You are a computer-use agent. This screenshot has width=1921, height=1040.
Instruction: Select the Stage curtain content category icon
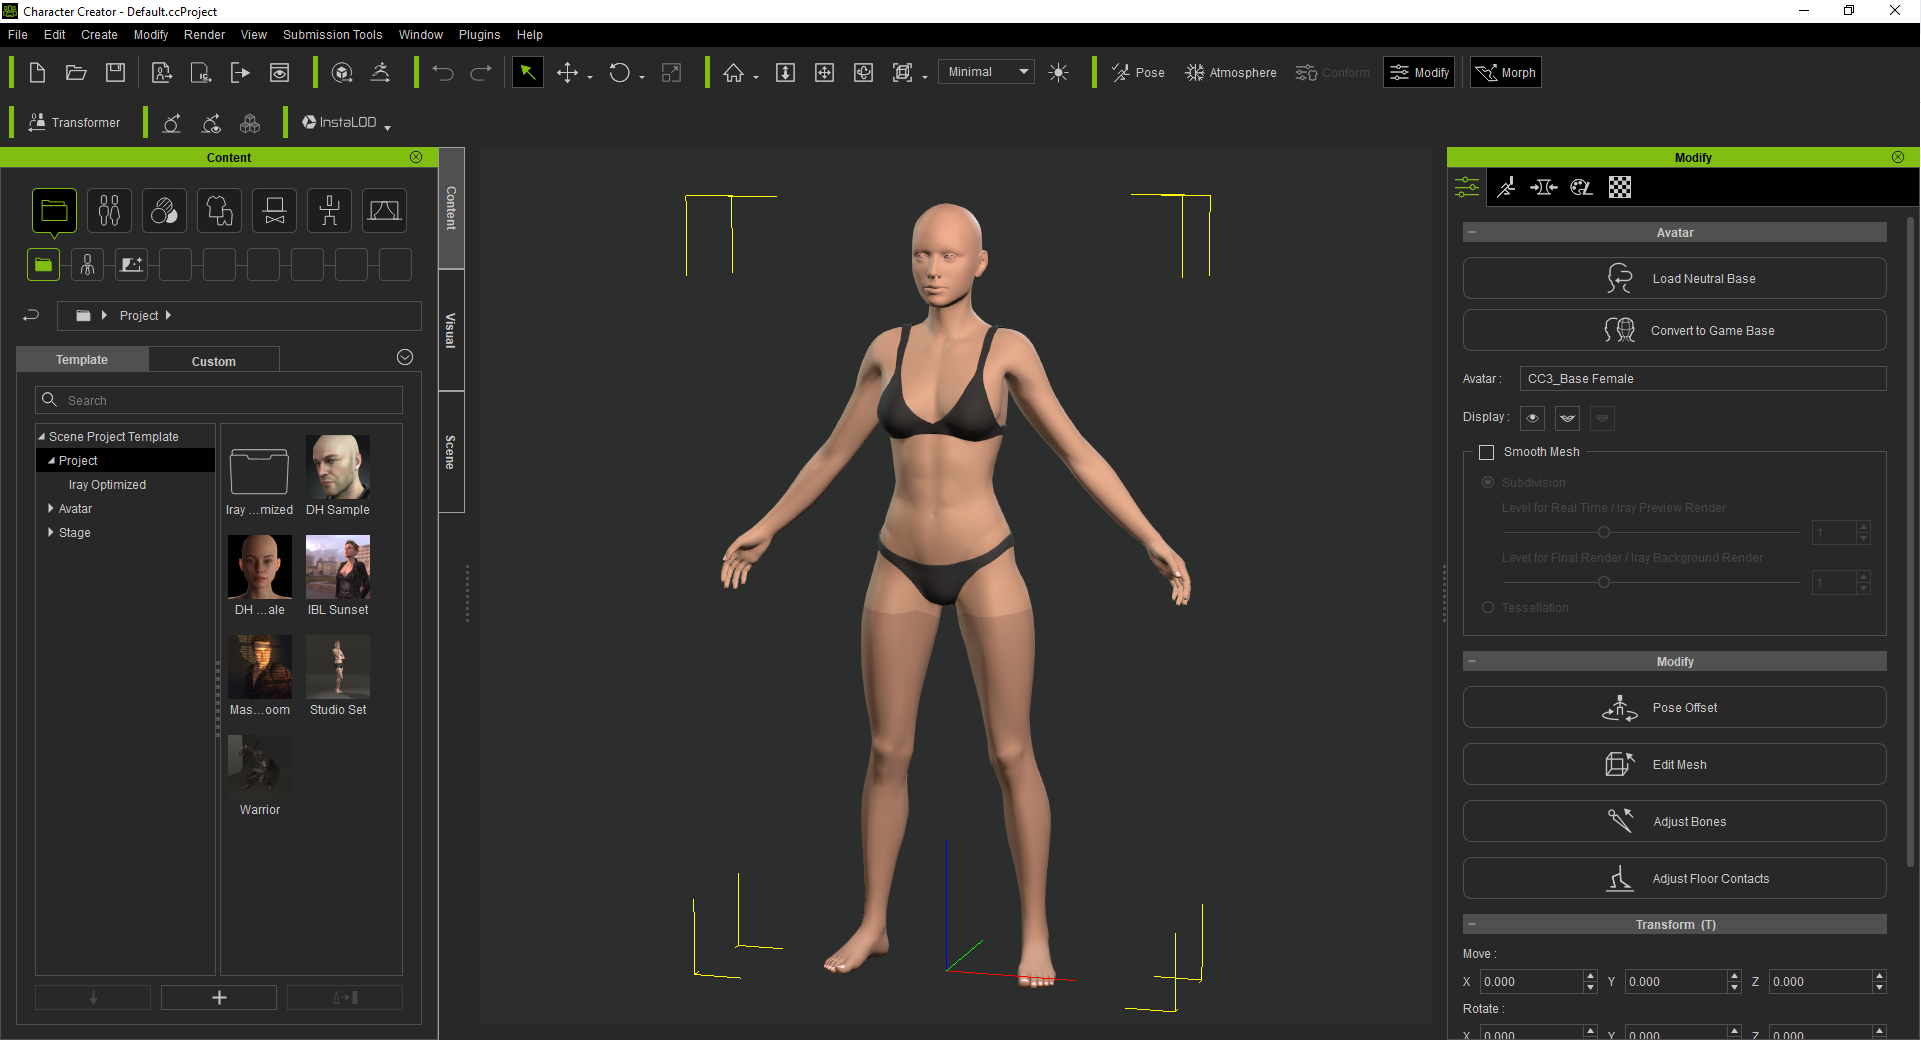(x=384, y=211)
